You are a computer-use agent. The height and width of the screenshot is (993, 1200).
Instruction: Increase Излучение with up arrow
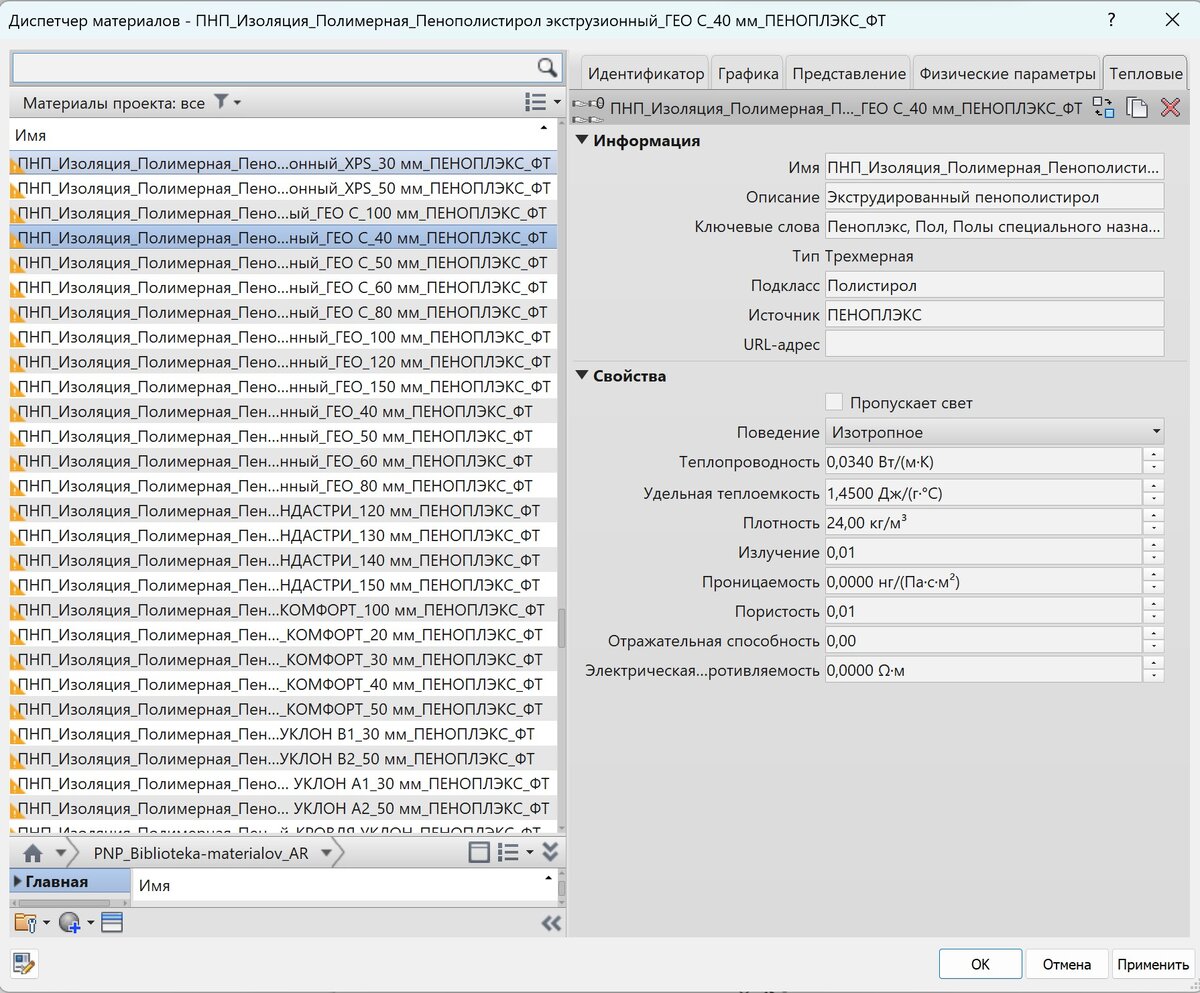click(x=1154, y=545)
